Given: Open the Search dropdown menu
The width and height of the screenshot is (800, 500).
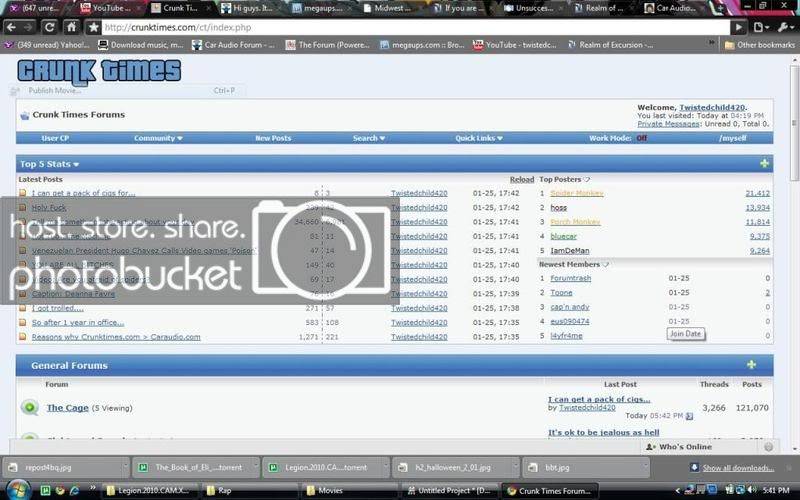Looking at the screenshot, I should [368, 138].
